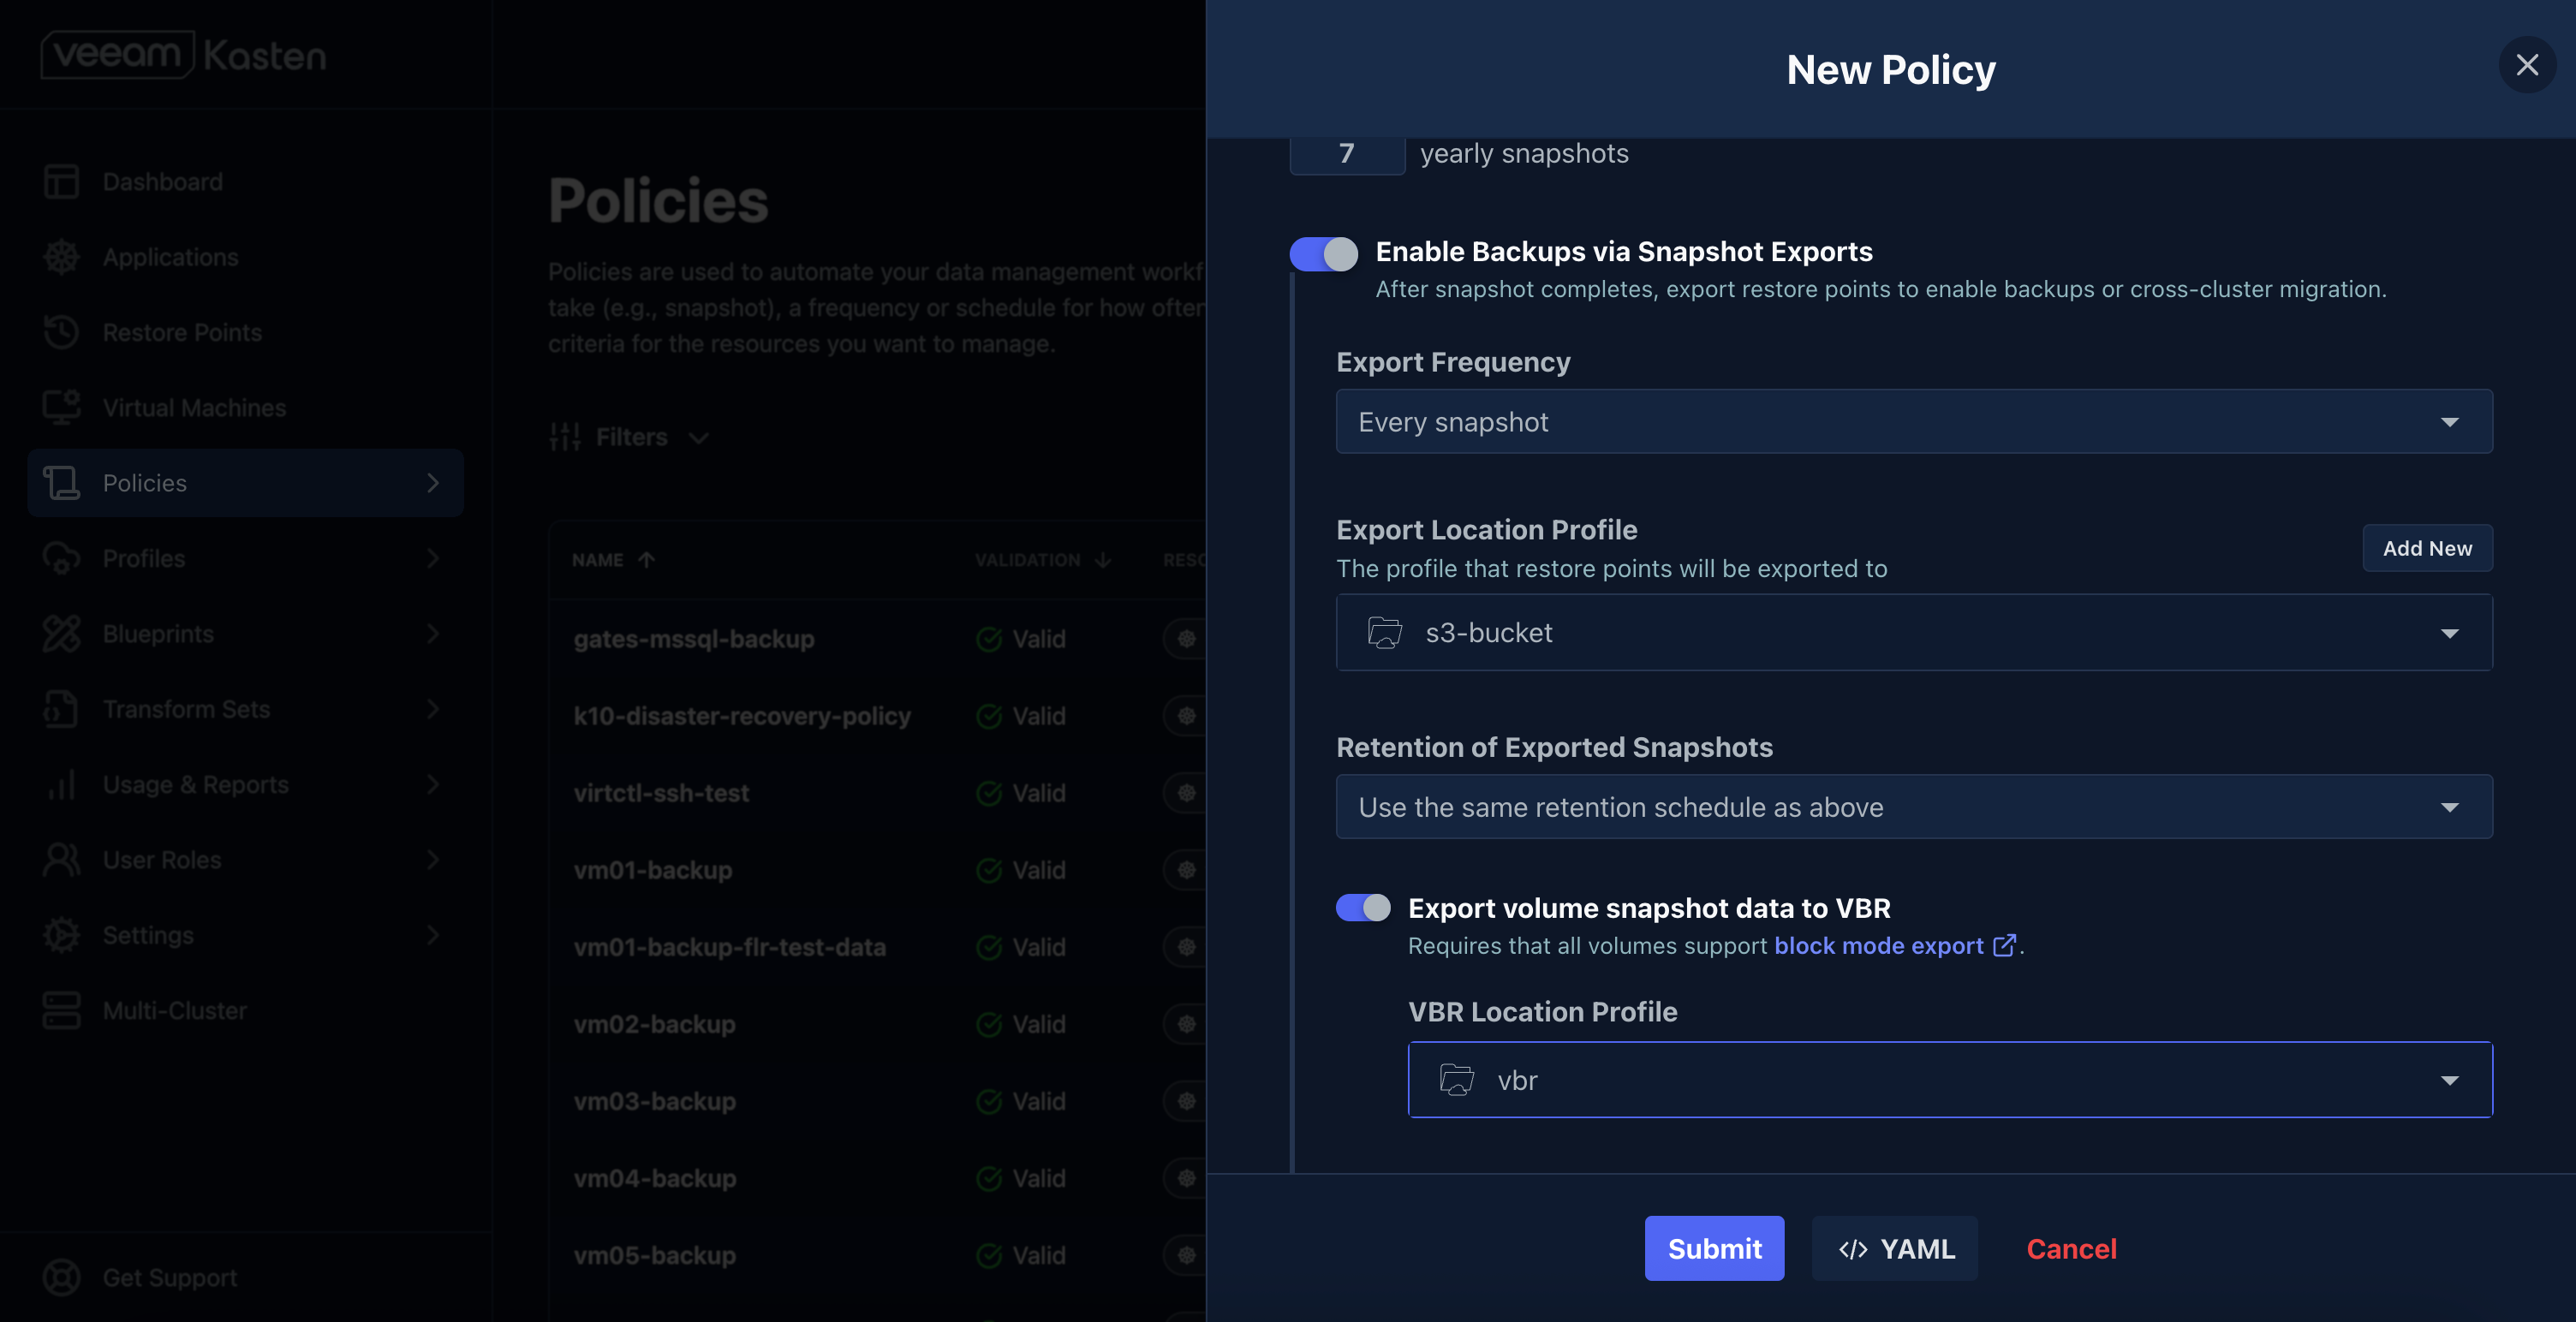
Task: Disable Enable Backups via Snapshot Exports
Action: (x=1322, y=254)
